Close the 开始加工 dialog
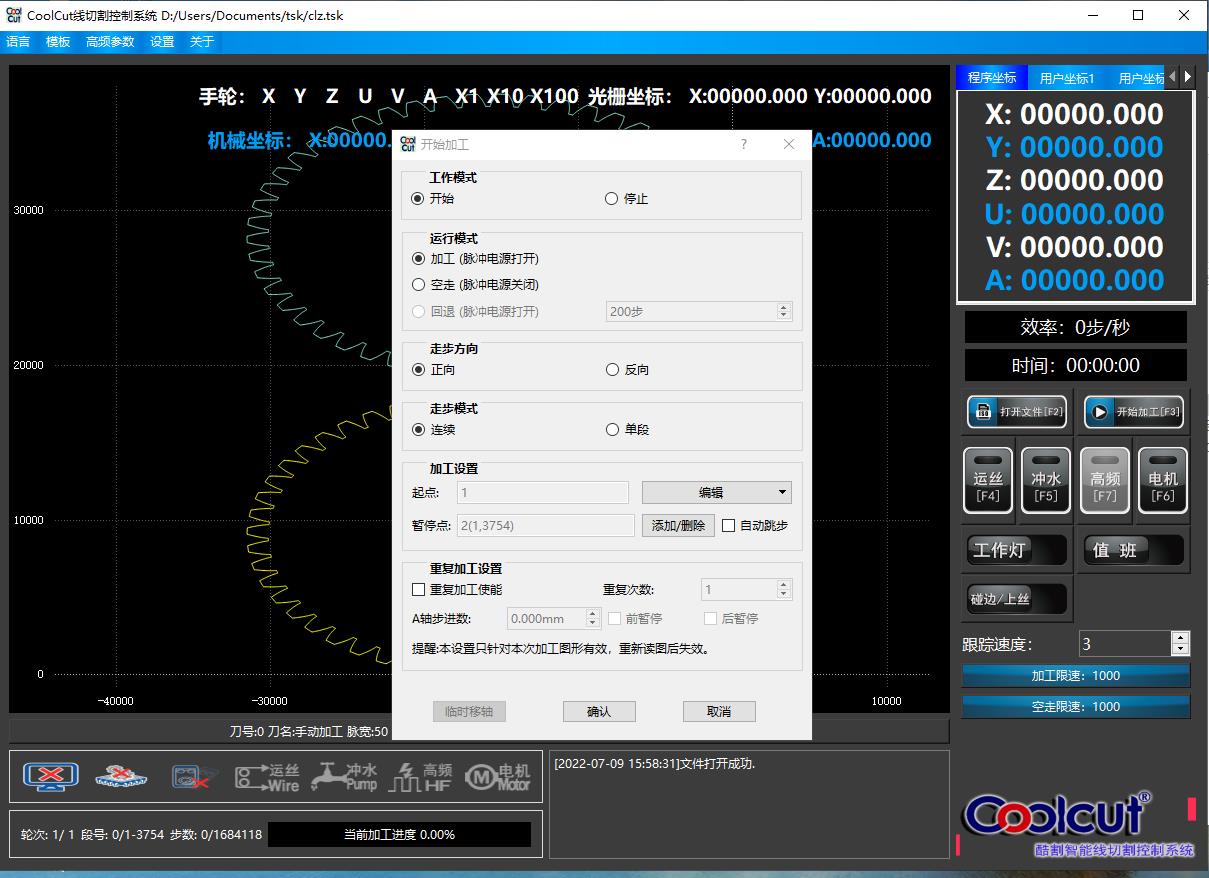This screenshot has width=1209, height=878. pos(789,144)
